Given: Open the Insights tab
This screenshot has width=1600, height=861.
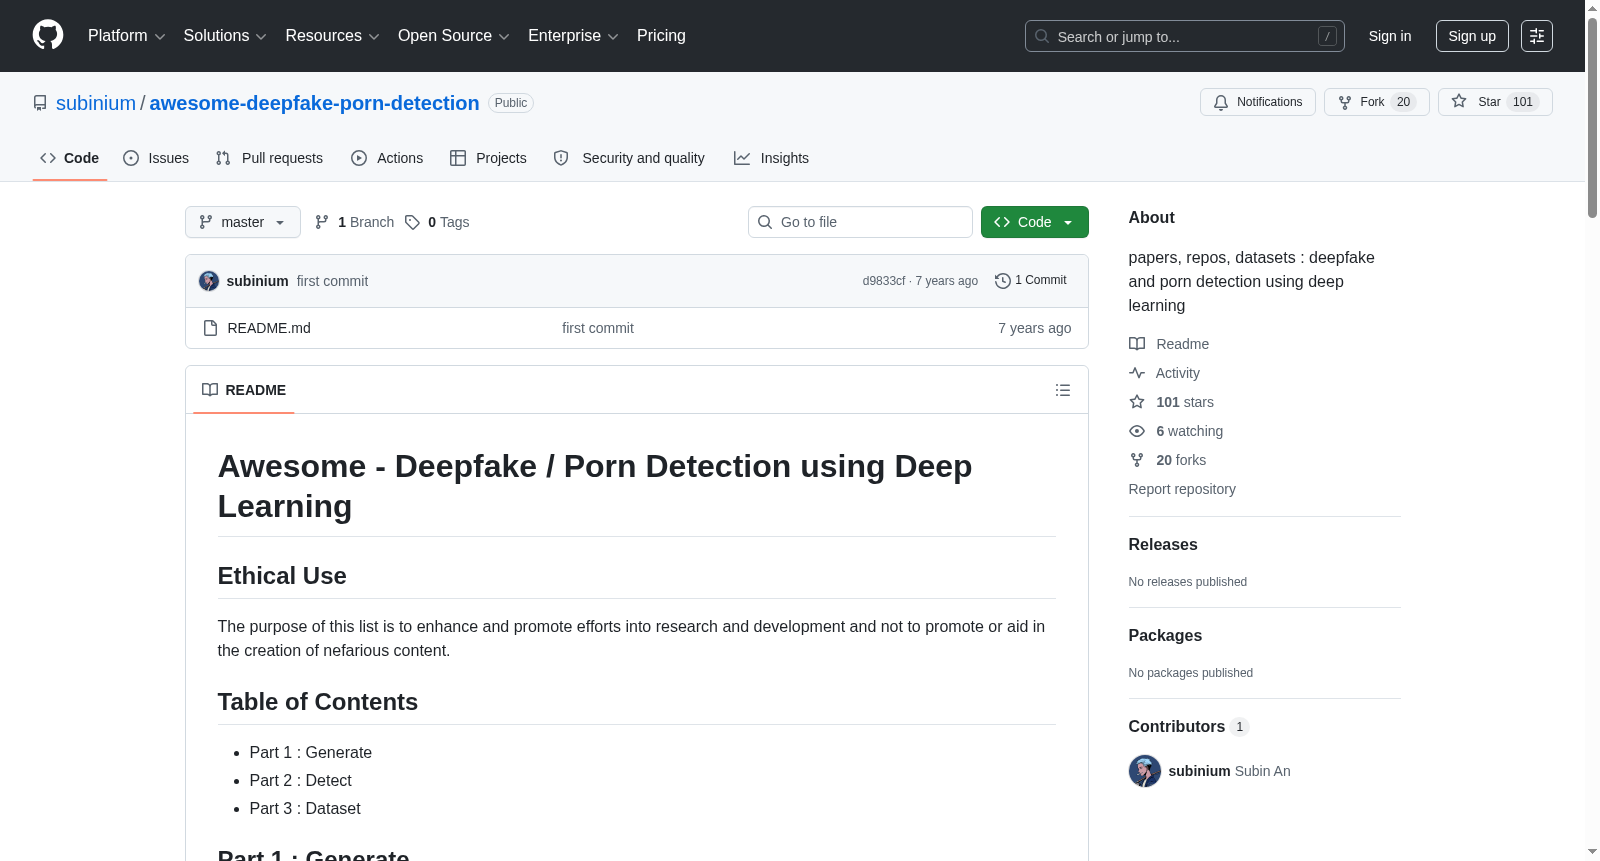Looking at the screenshot, I should click(x=771, y=158).
